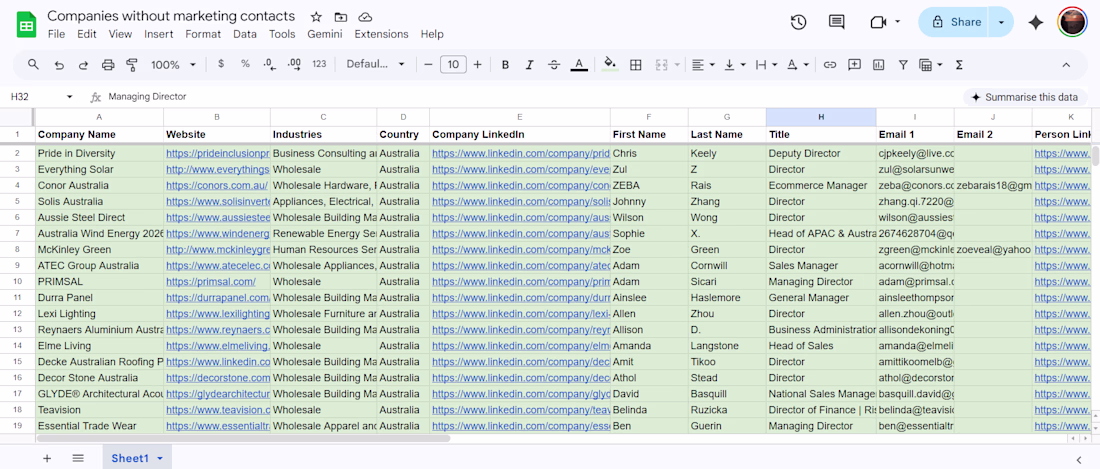Create a filter
Screen dimensions: 1100x469
pos(904,64)
